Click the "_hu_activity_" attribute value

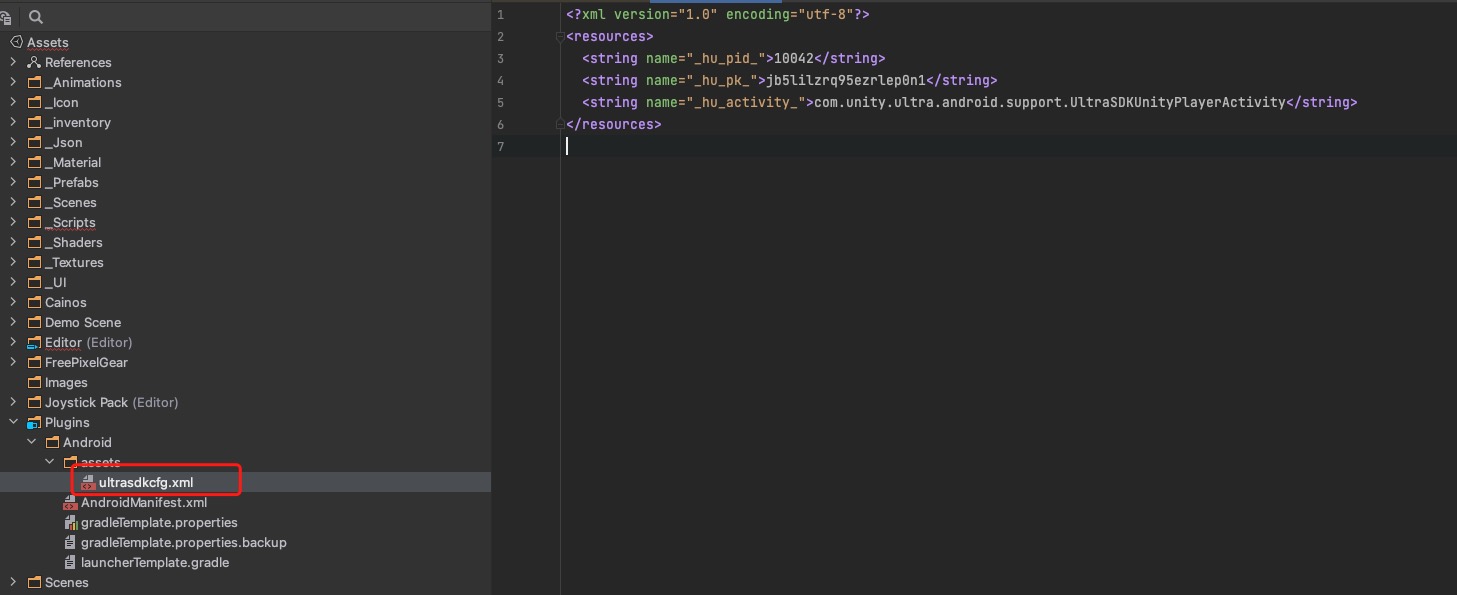[745, 102]
